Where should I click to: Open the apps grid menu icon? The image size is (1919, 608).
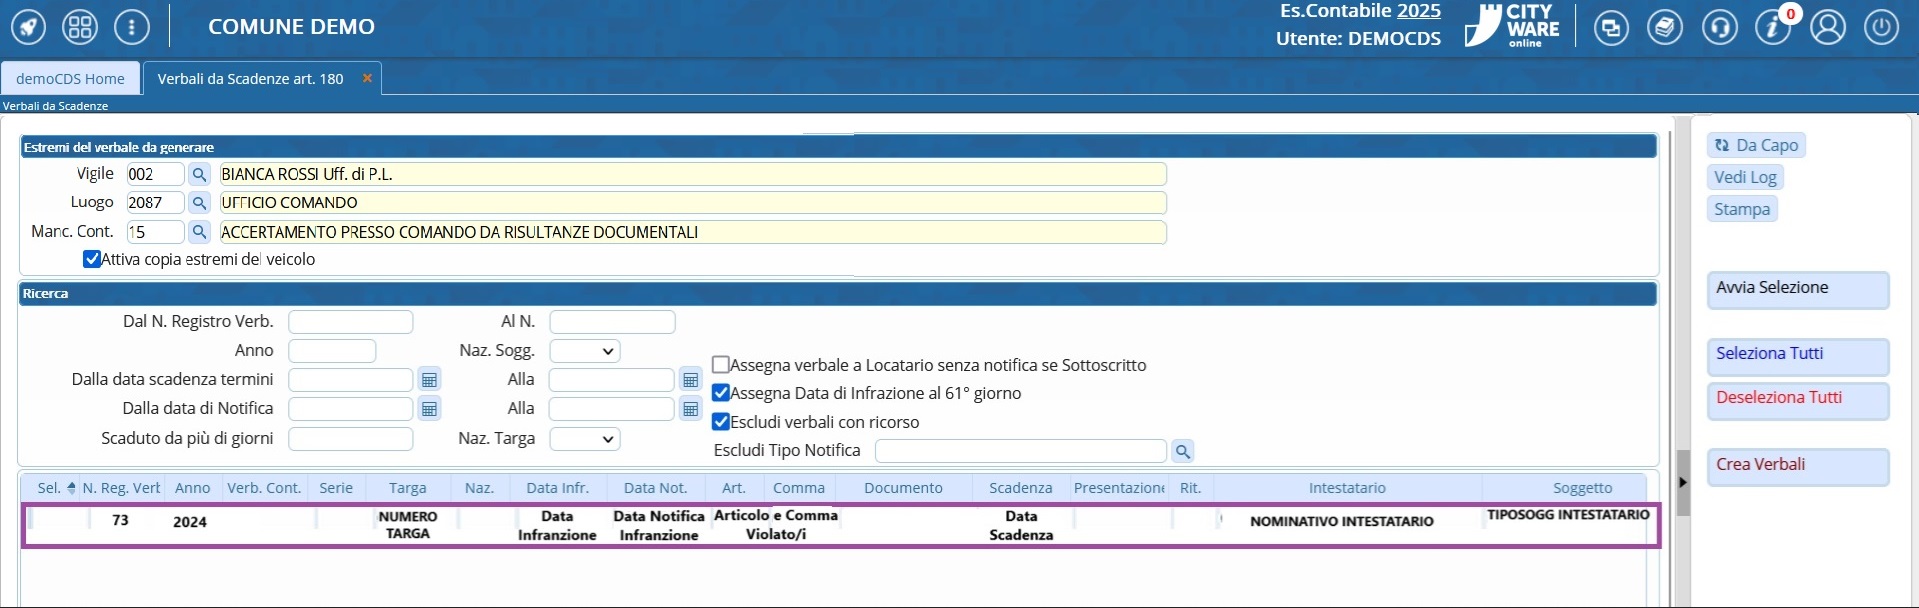(80, 27)
